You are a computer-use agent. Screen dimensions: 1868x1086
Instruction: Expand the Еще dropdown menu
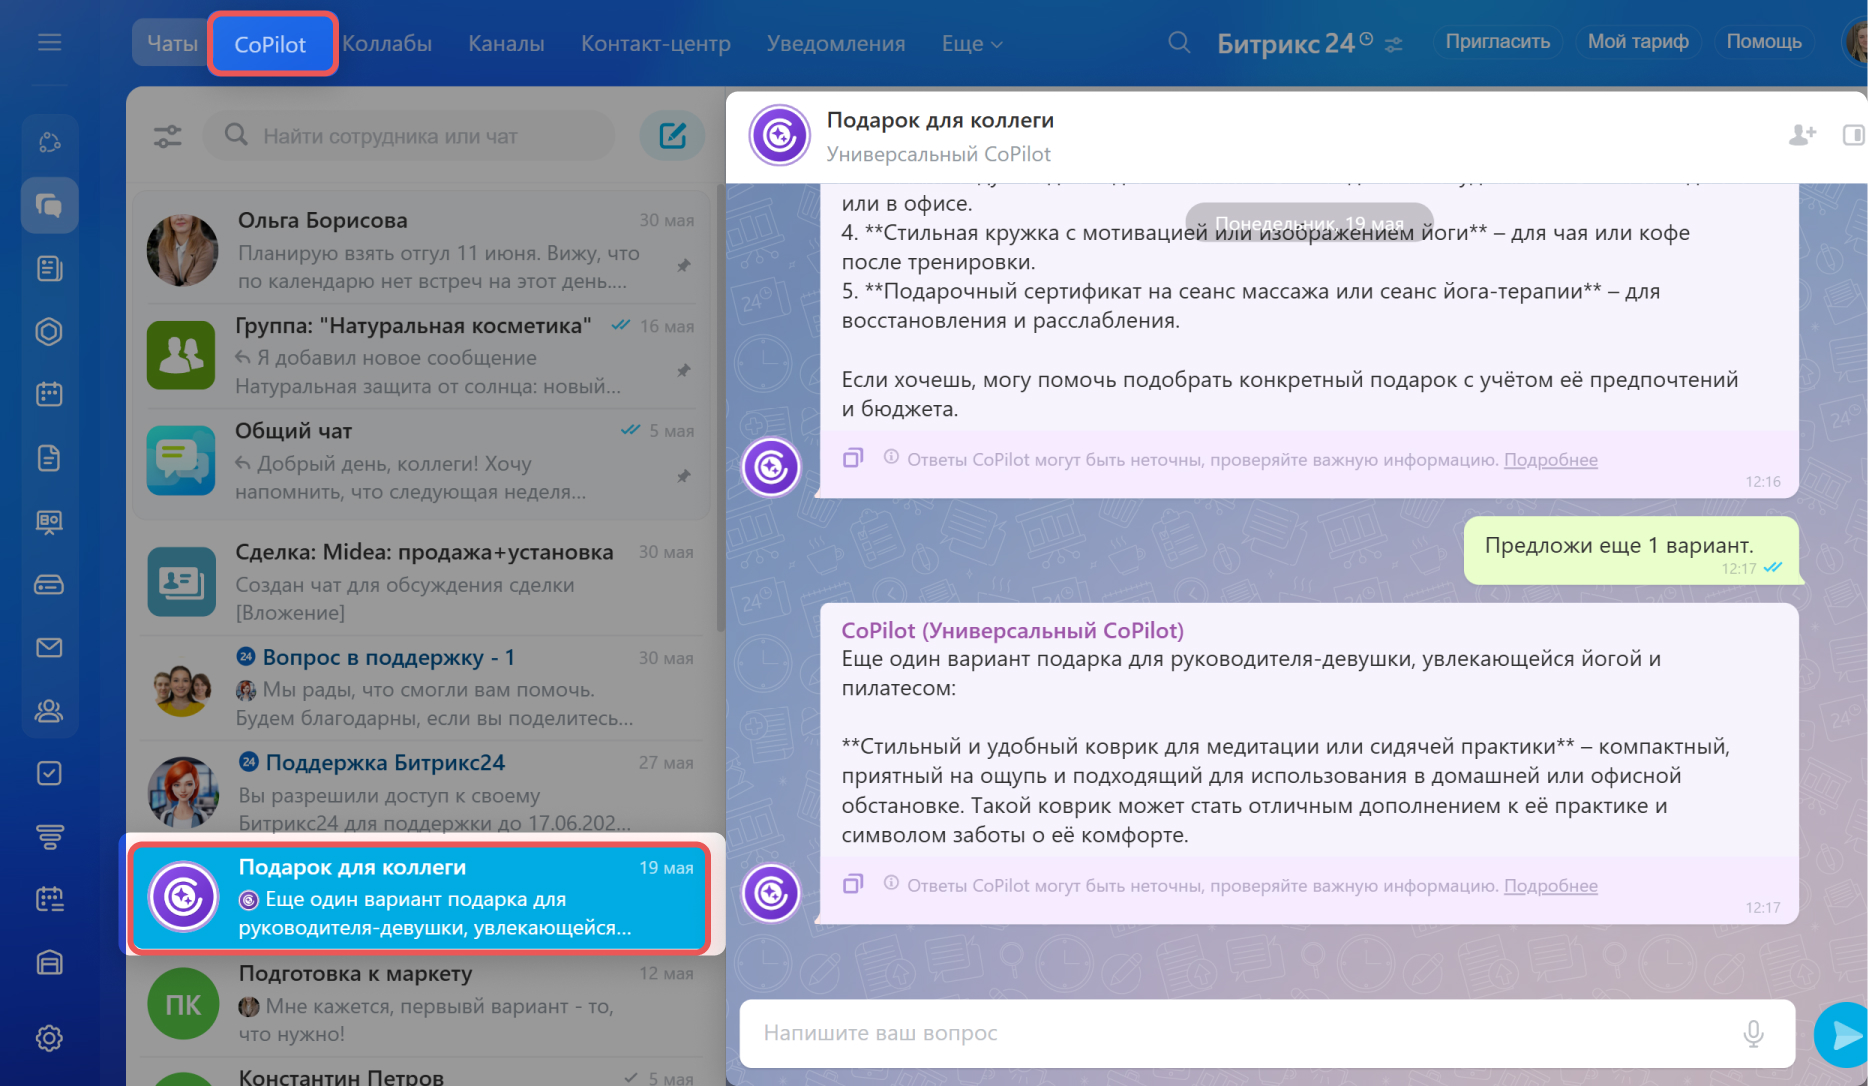tap(972, 44)
